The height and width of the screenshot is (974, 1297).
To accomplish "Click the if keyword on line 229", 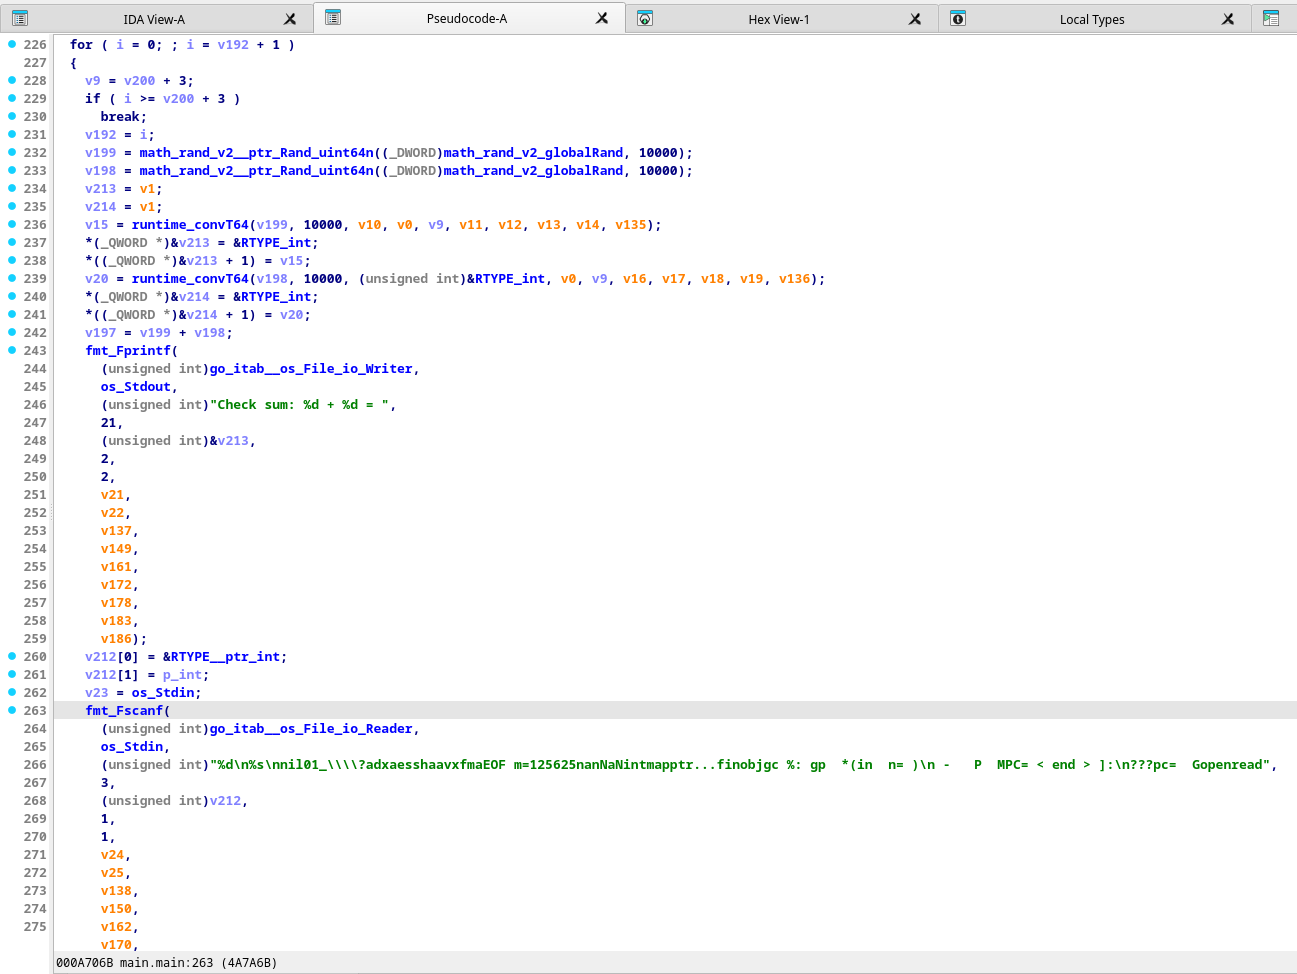I will (x=92, y=99).
